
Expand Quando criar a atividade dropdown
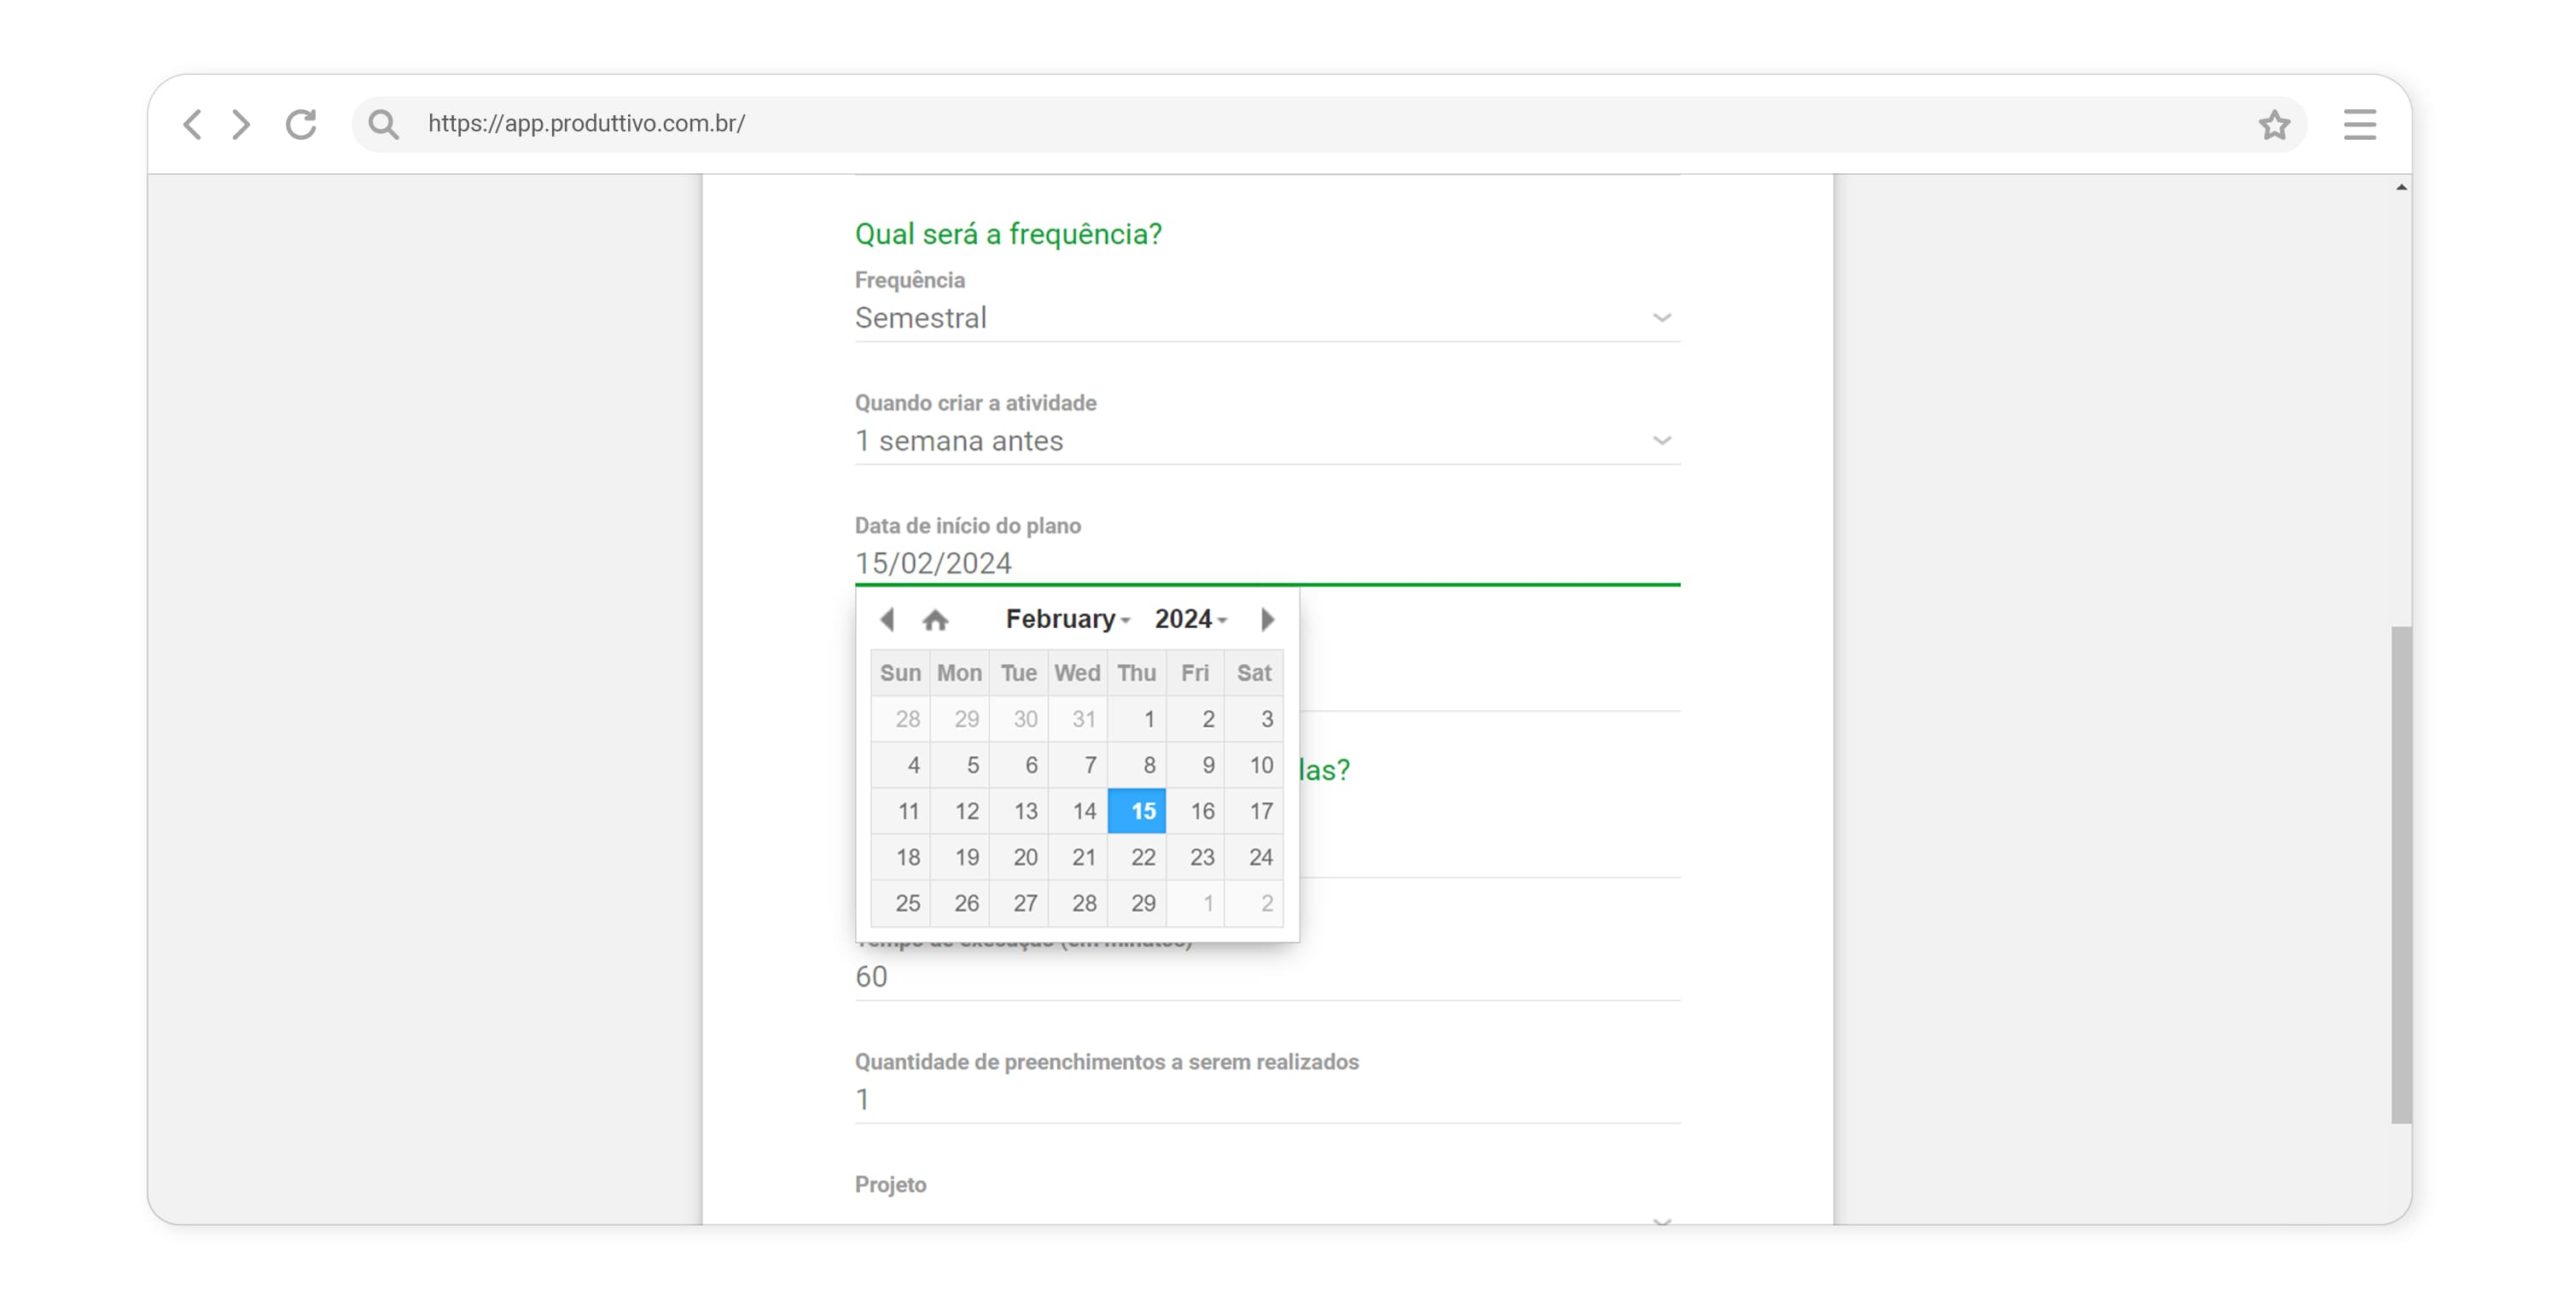click(x=1266, y=441)
